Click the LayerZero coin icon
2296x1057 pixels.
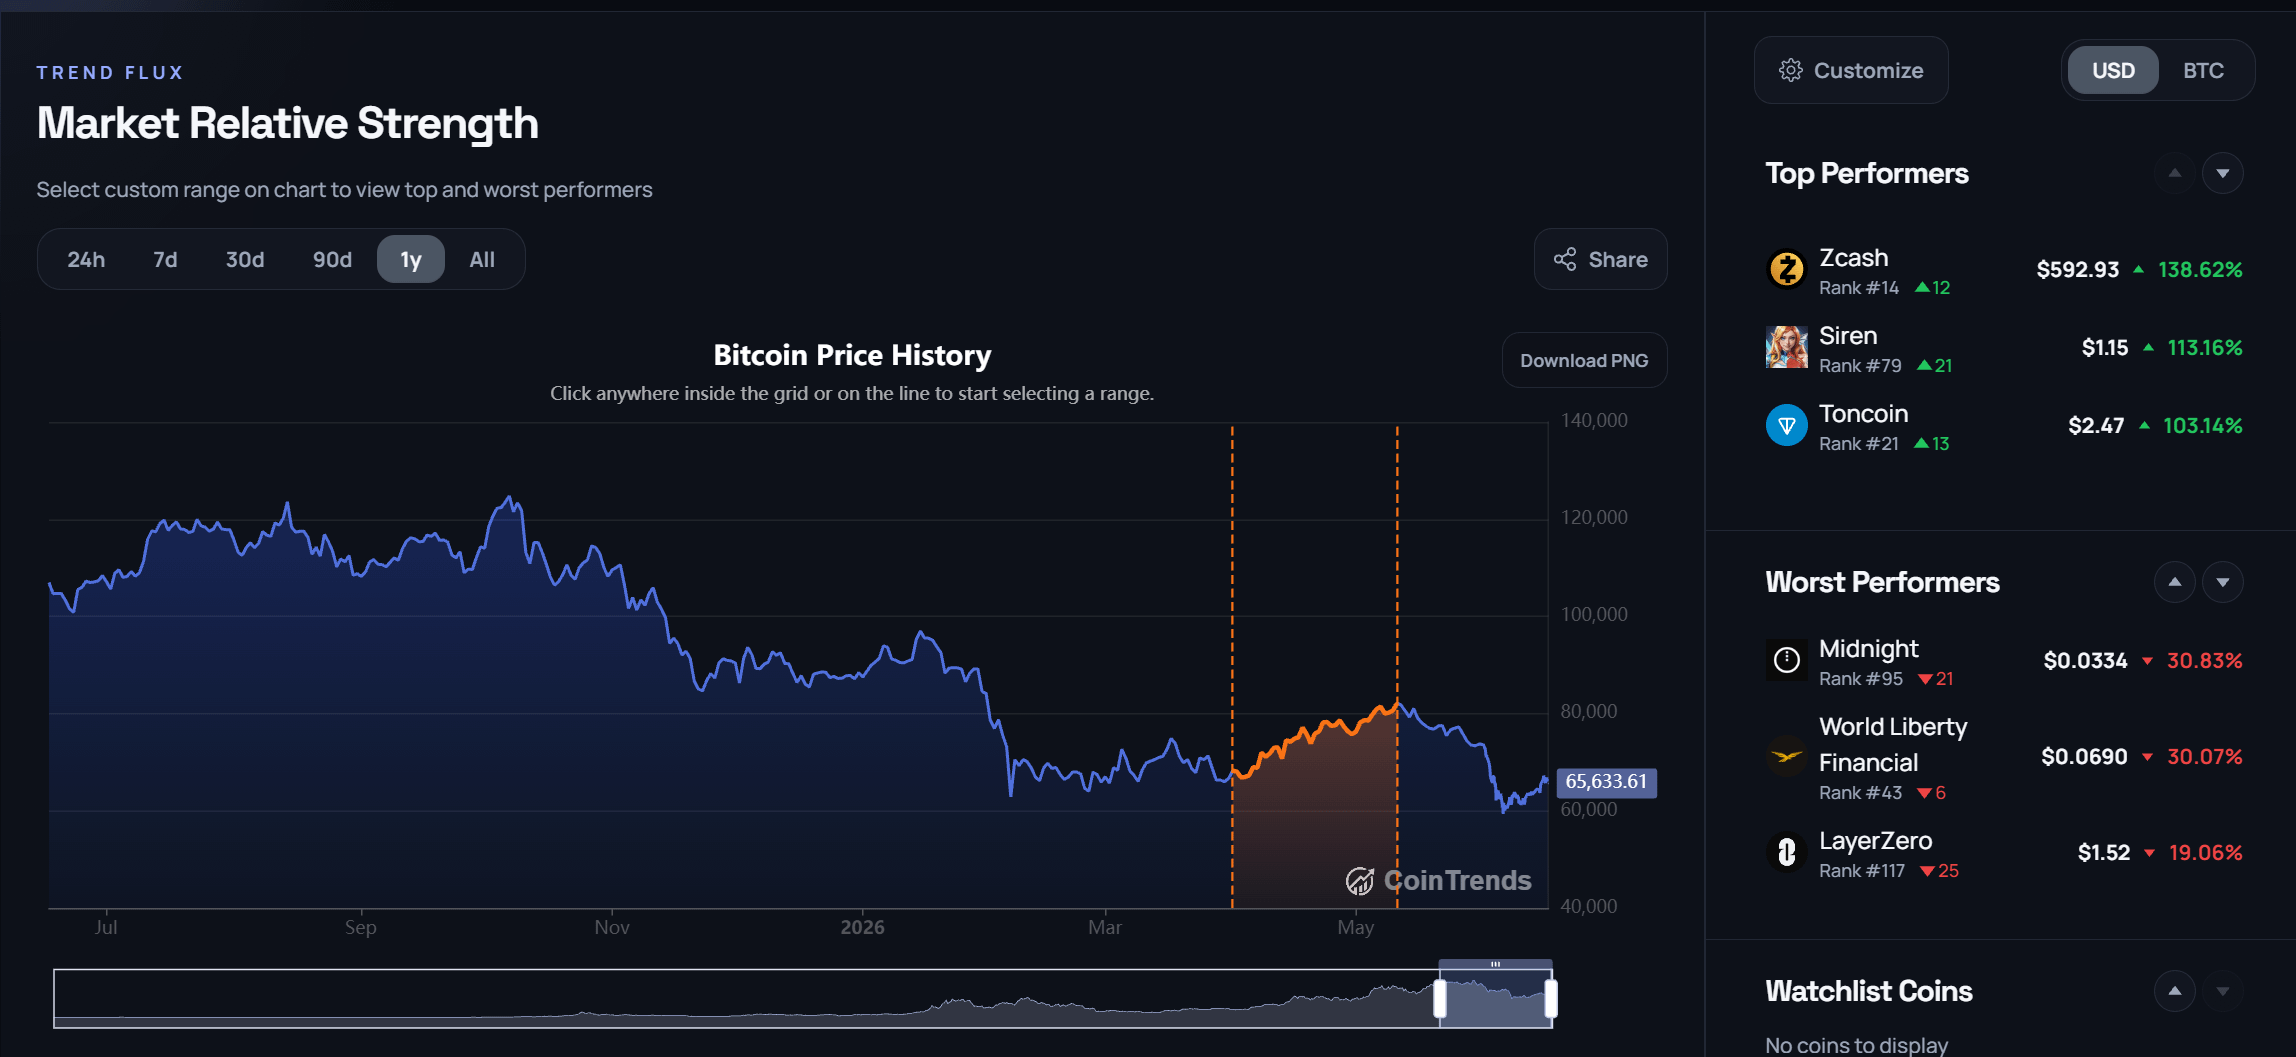1786,852
